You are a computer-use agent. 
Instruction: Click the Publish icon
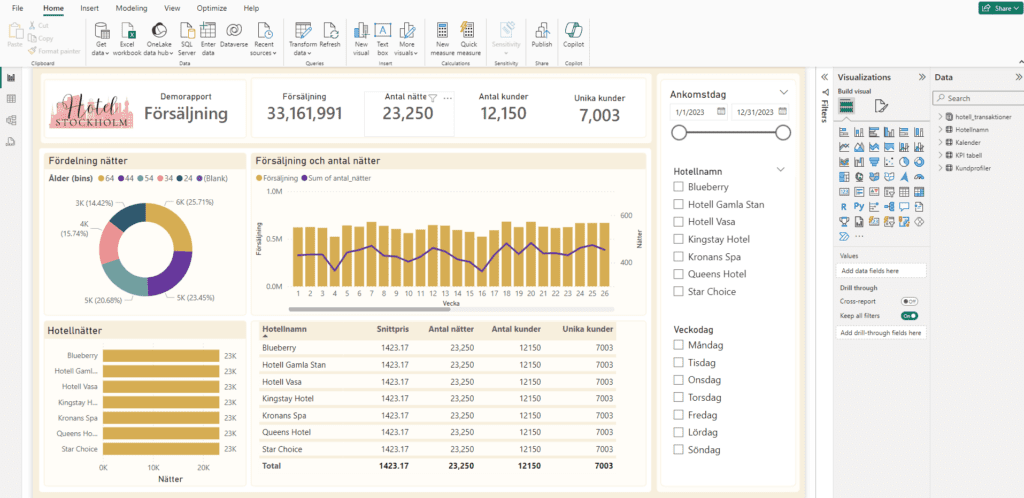tap(541, 30)
